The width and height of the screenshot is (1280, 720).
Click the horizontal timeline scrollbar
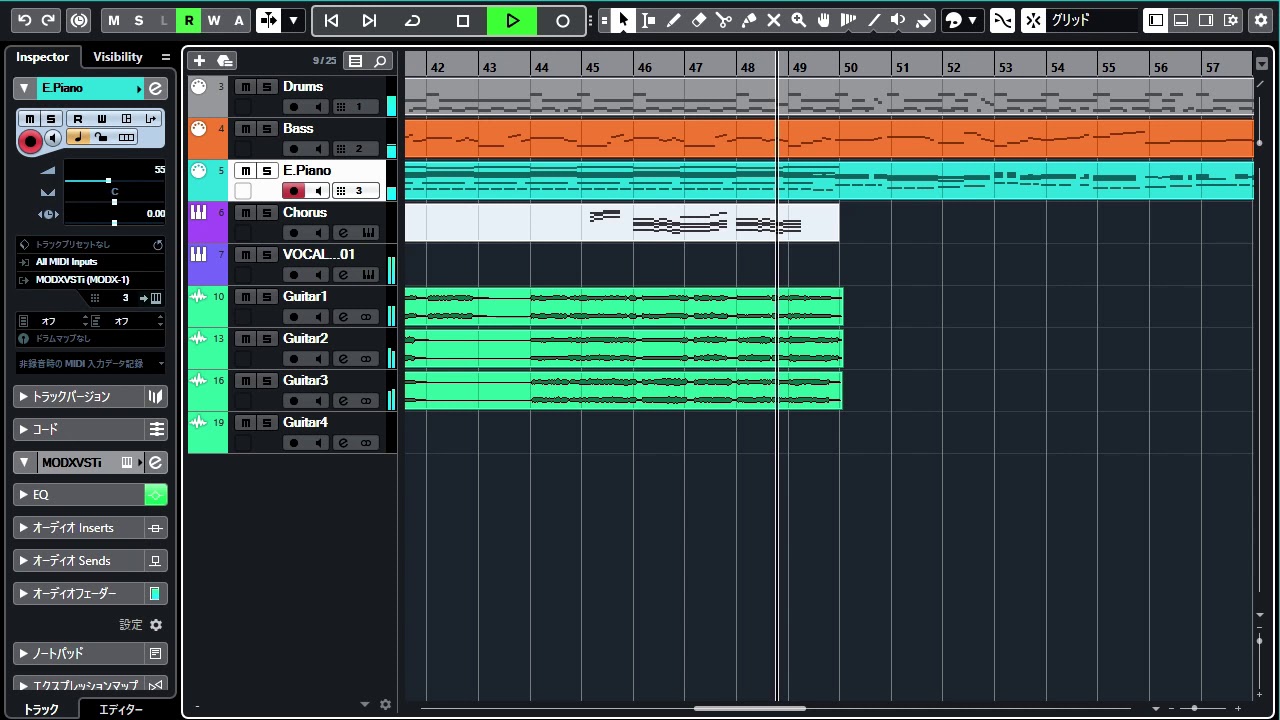click(750, 708)
